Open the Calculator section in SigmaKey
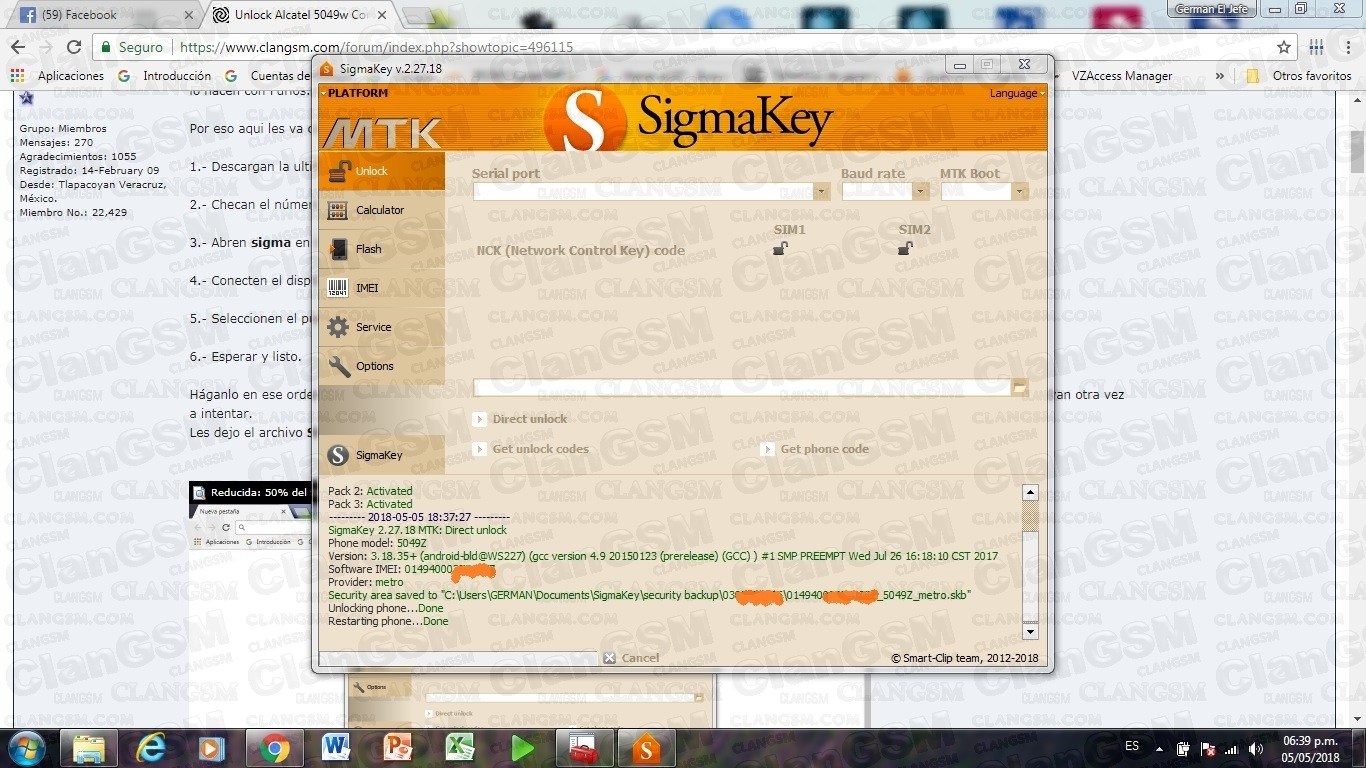This screenshot has width=1366, height=768. 381,210
